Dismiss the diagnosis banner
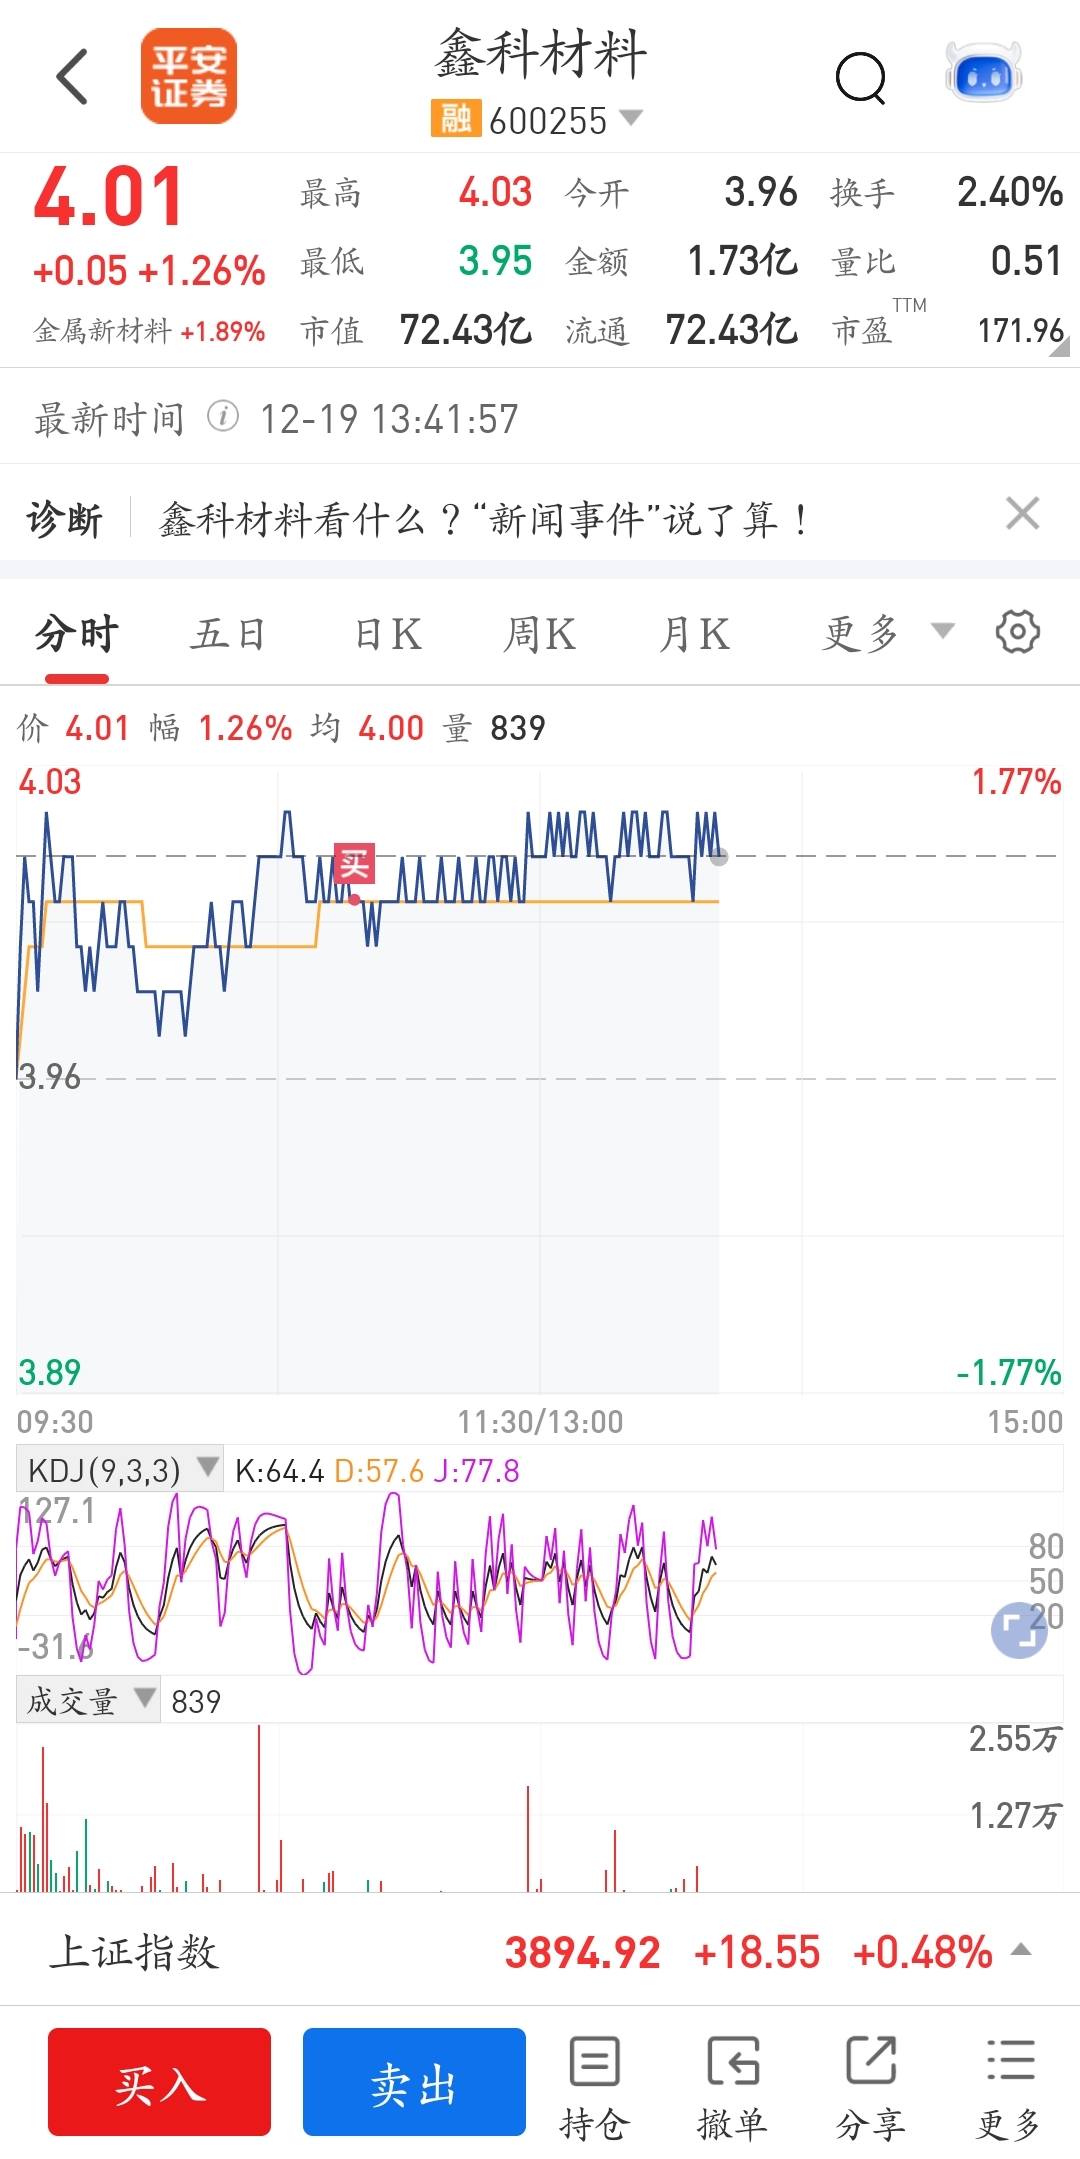Image resolution: width=1080 pixels, height=2159 pixels. tap(1022, 514)
